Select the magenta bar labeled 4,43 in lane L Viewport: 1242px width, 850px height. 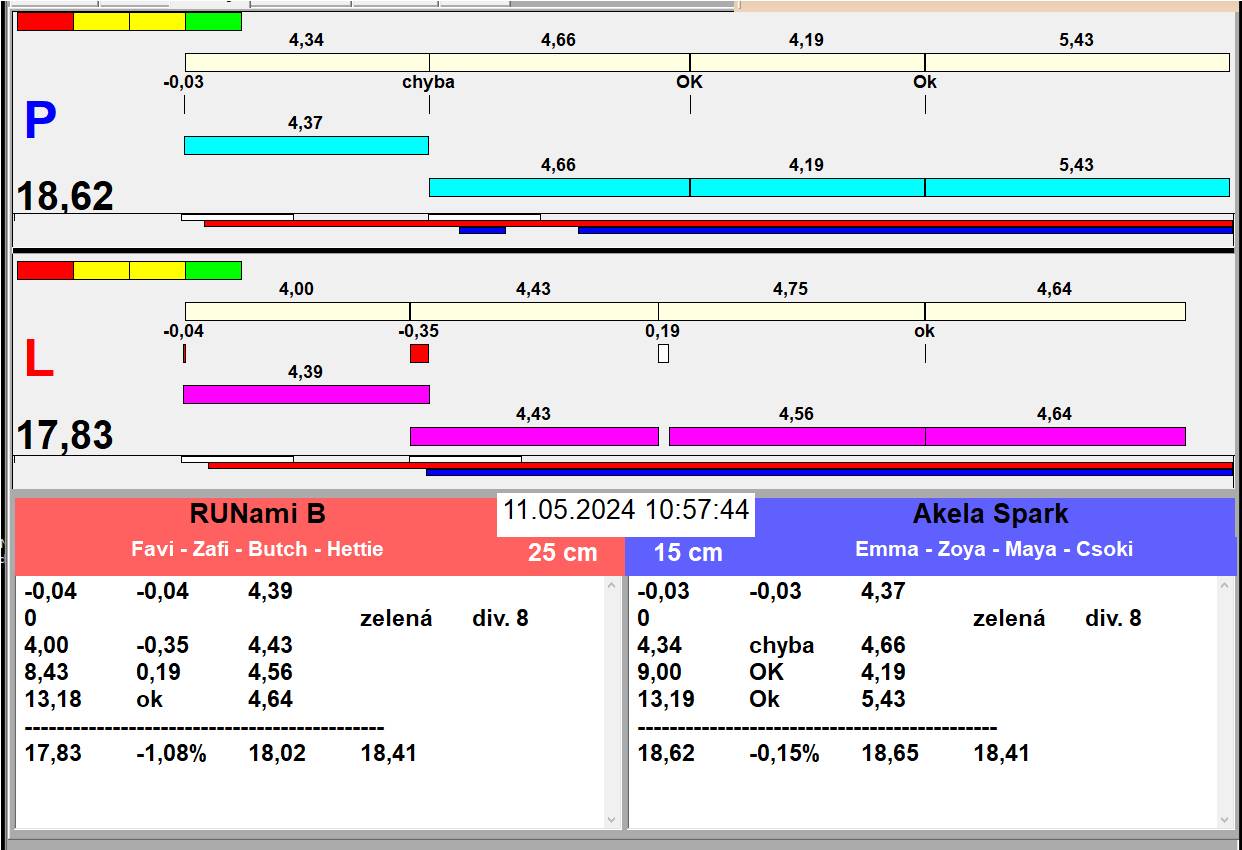[x=534, y=436]
